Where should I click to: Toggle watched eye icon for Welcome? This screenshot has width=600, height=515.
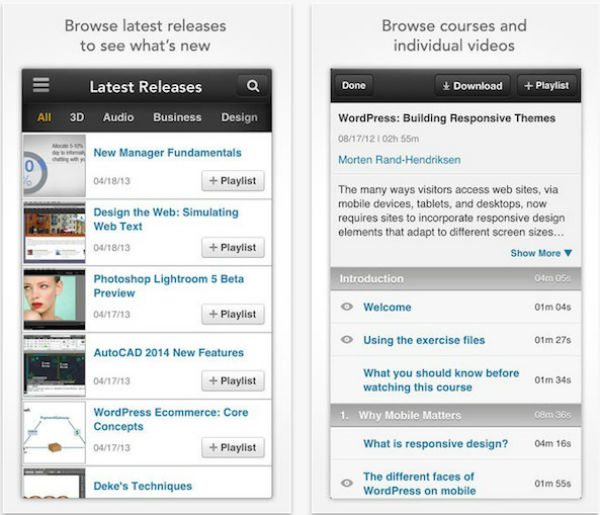pos(347,307)
